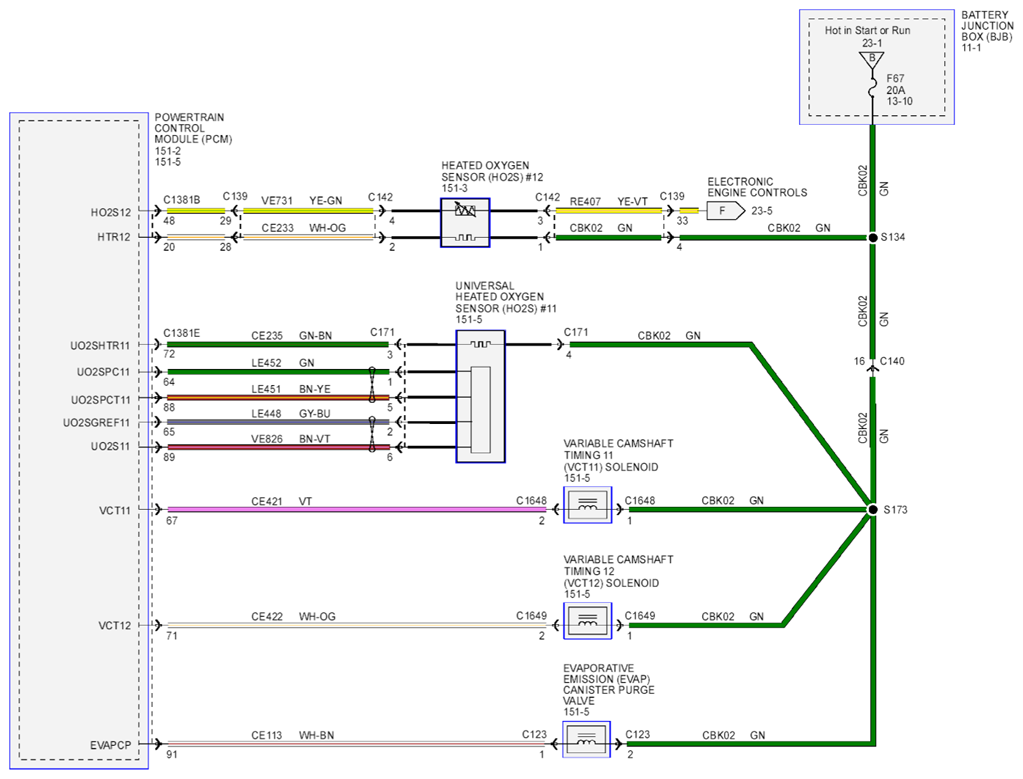Click the CBK02 GN label beside C1648
Image resolution: width=1023 pixels, height=779 pixels.
coord(733,500)
